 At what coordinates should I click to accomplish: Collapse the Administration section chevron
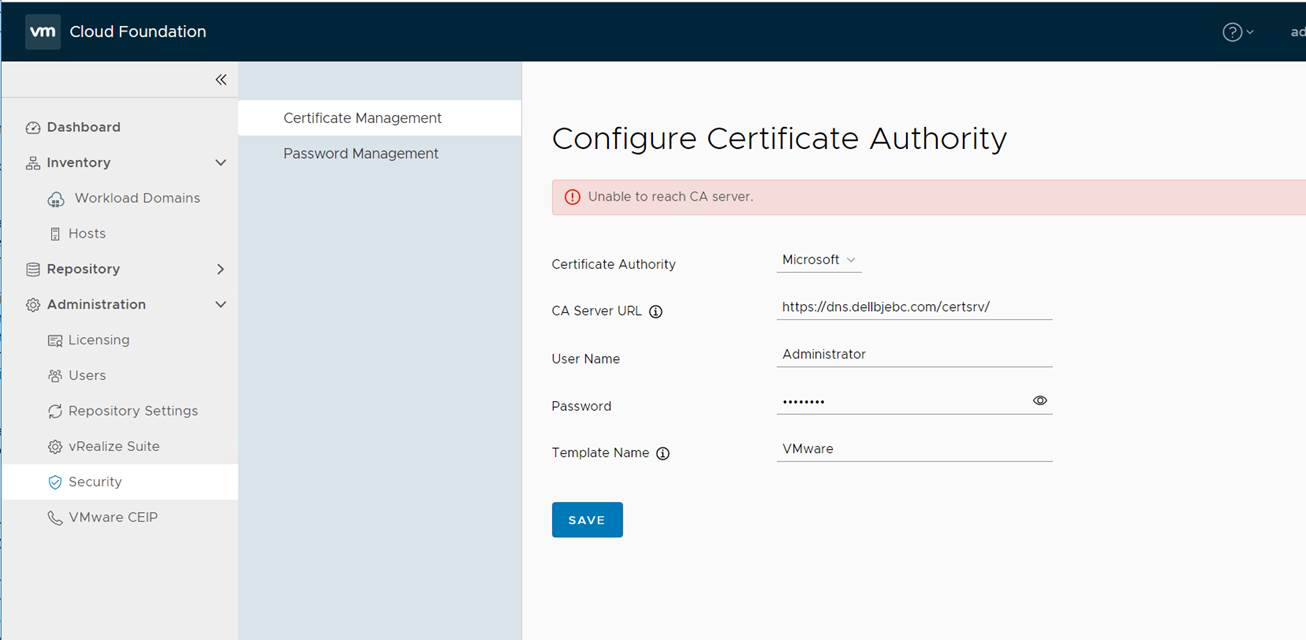pyautogui.click(x=221, y=305)
